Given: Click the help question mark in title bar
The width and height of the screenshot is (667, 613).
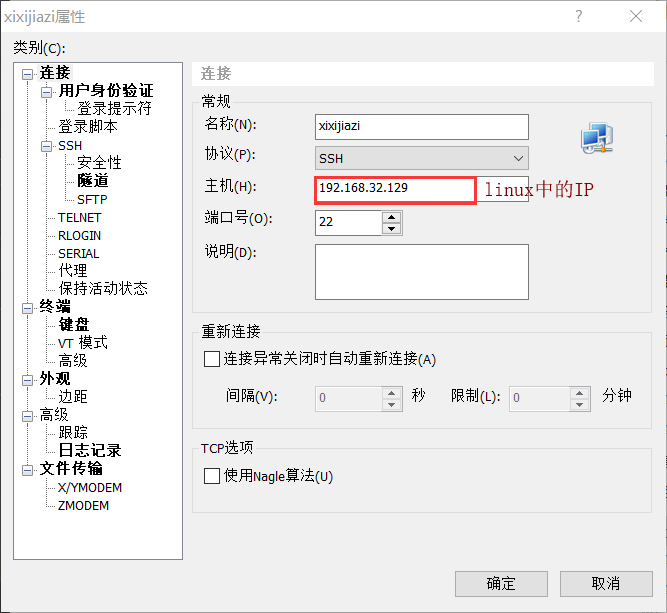Looking at the screenshot, I should coord(579,16).
